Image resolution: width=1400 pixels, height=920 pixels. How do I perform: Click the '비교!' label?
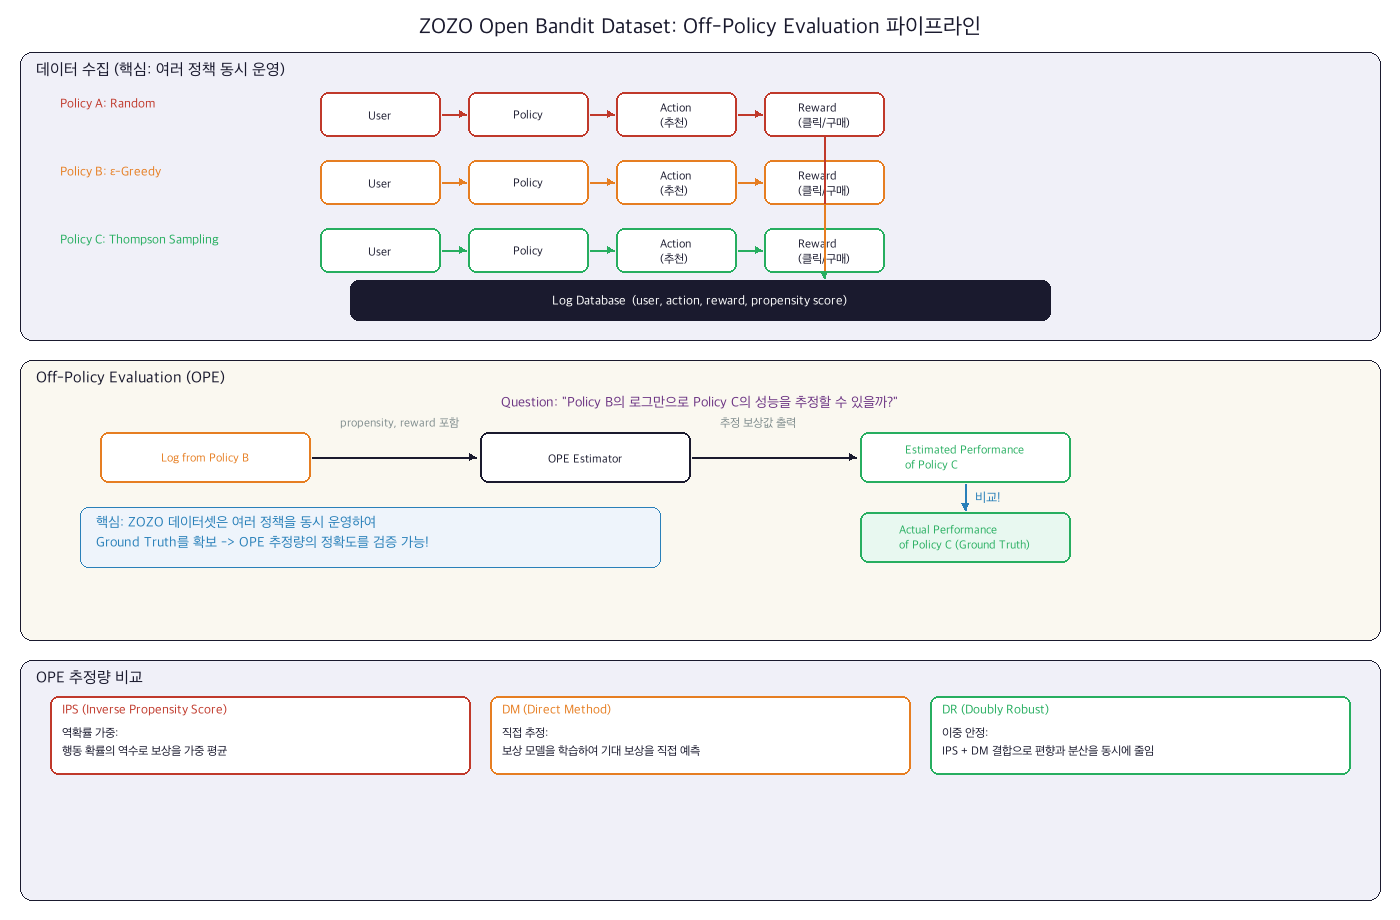coord(987,497)
